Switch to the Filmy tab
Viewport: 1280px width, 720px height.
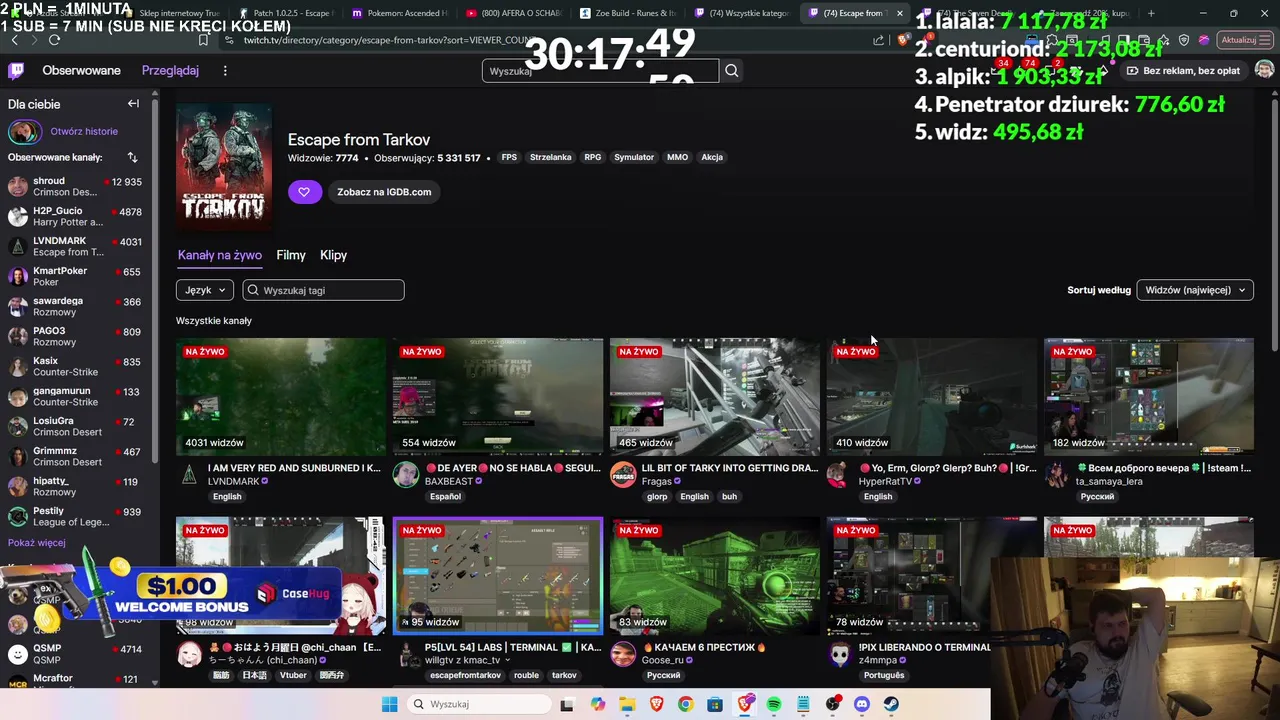291,255
